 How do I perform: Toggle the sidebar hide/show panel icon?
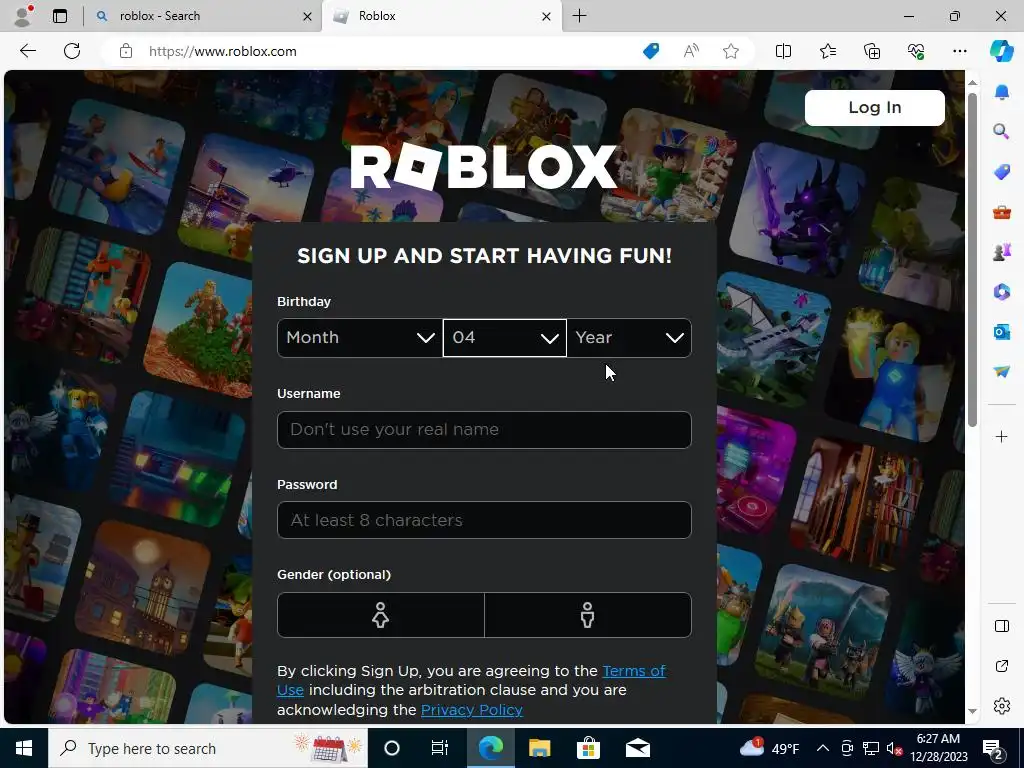pyautogui.click(x=1002, y=626)
